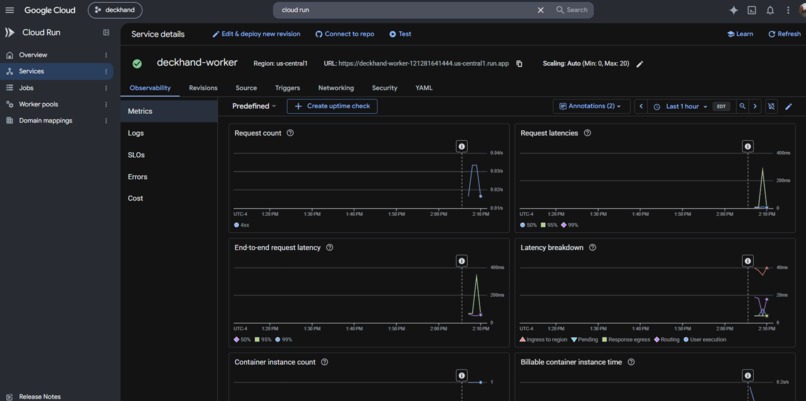Switch to the Networking tab
This screenshot has width=806, height=401.
pyautogui.click(x=336, y=88)
